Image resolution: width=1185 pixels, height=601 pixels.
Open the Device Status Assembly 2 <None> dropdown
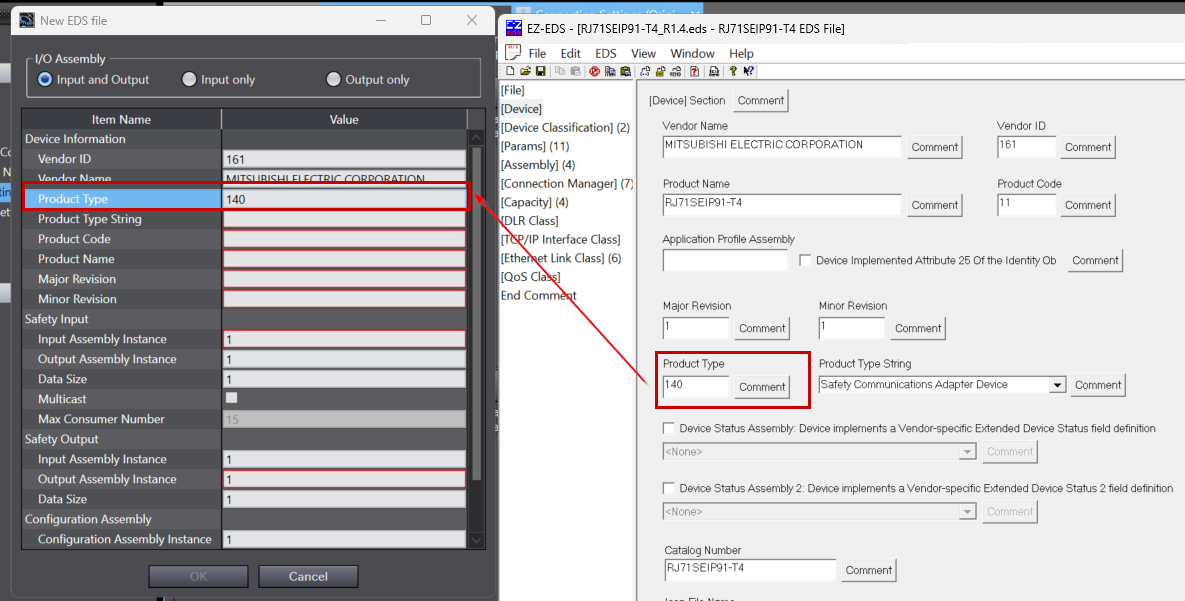967,512
